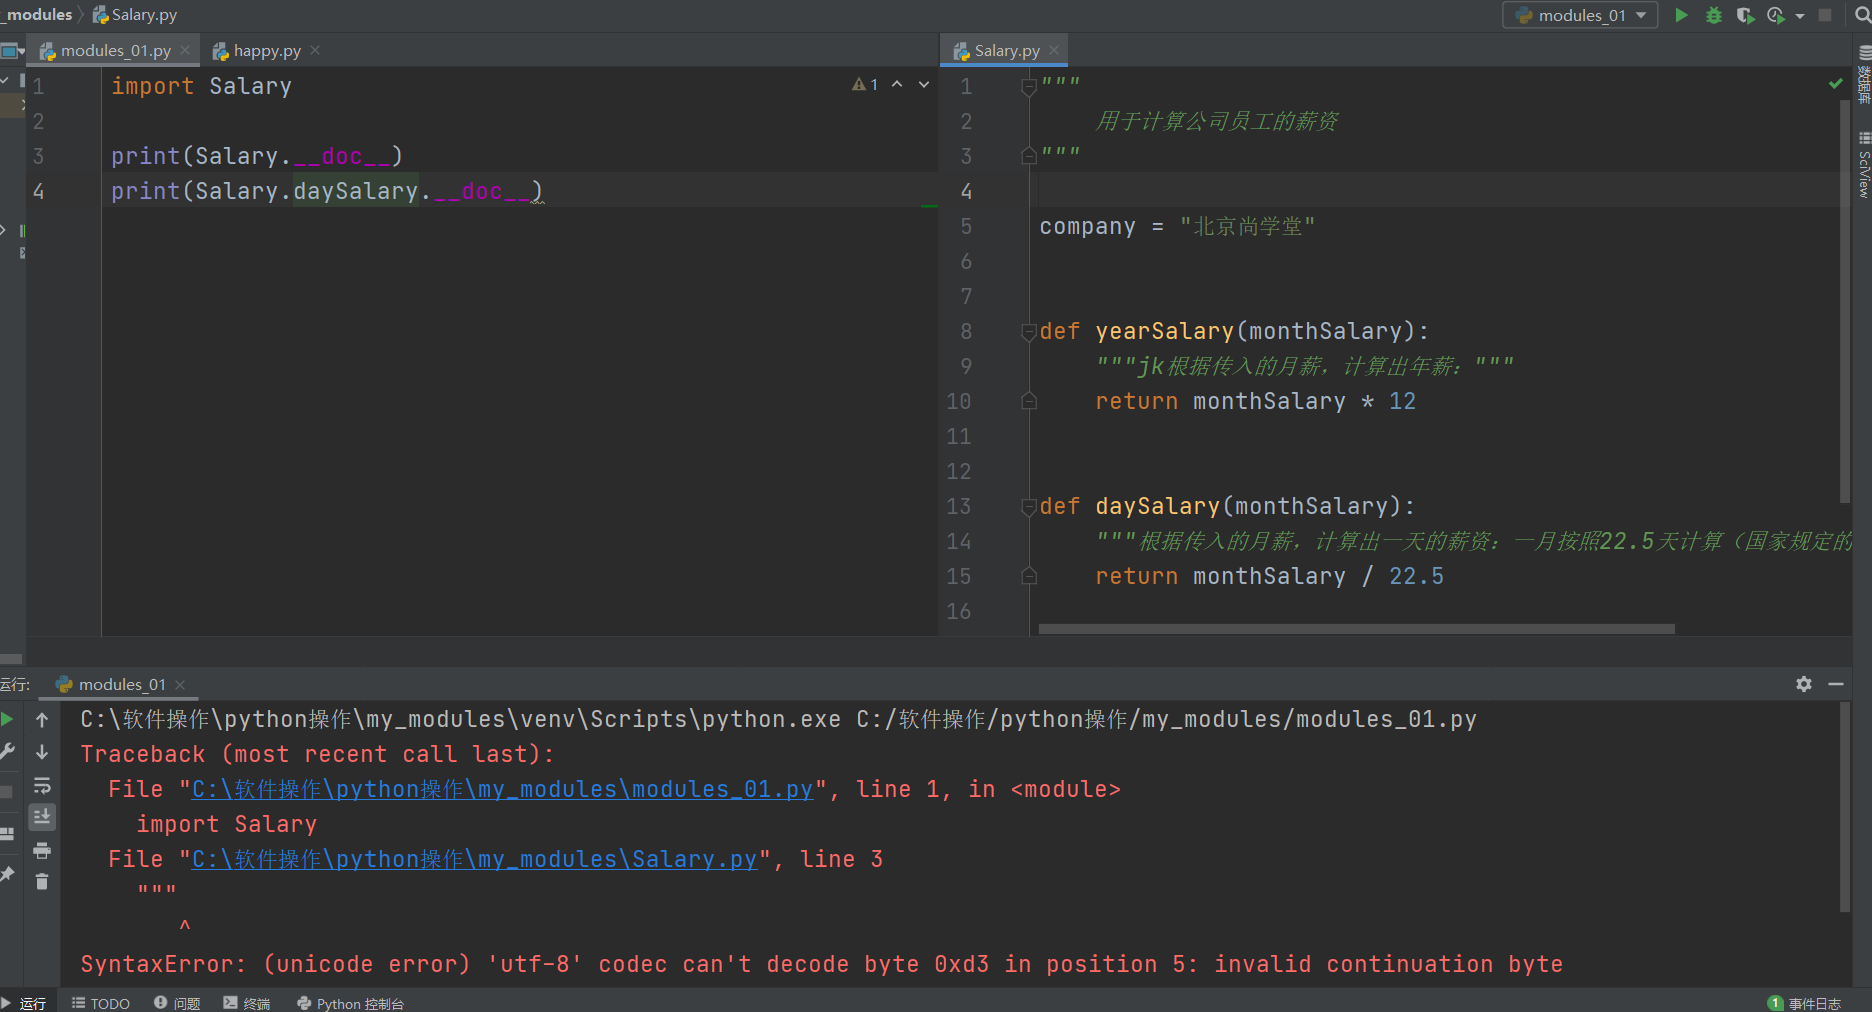This screenshot has height=1012, width=1872.
Task: Rerun modules_01 from the run panel's green arrow
Action: [7, 719]
